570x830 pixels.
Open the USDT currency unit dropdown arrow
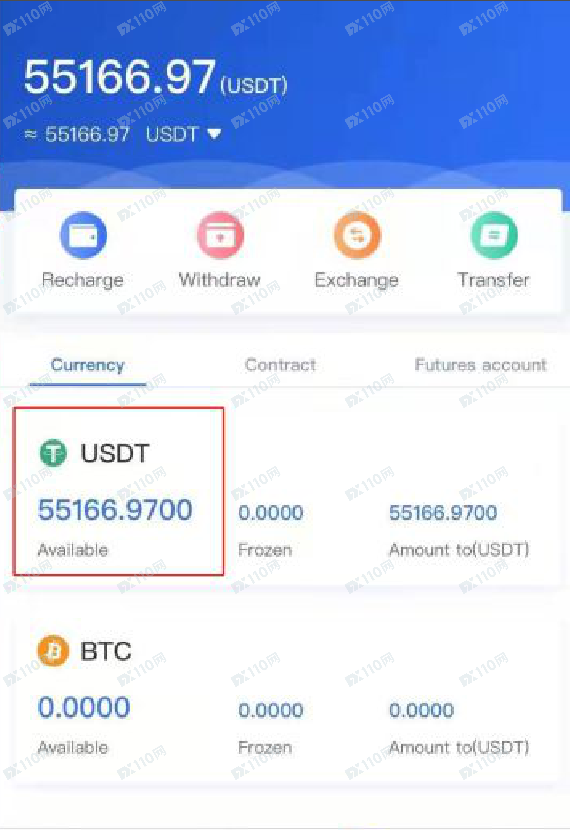pos(214,134)
